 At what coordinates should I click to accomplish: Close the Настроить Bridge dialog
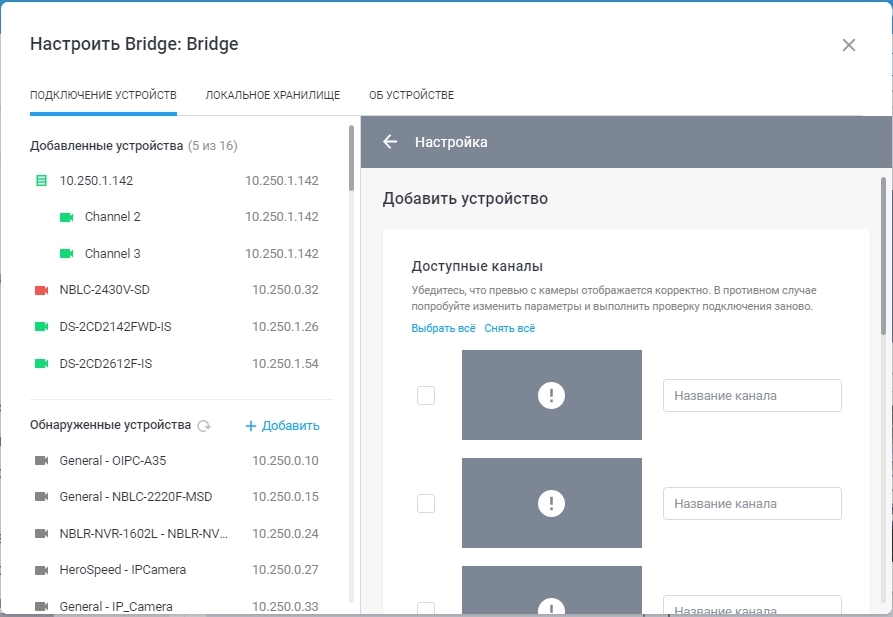(849, 45)
